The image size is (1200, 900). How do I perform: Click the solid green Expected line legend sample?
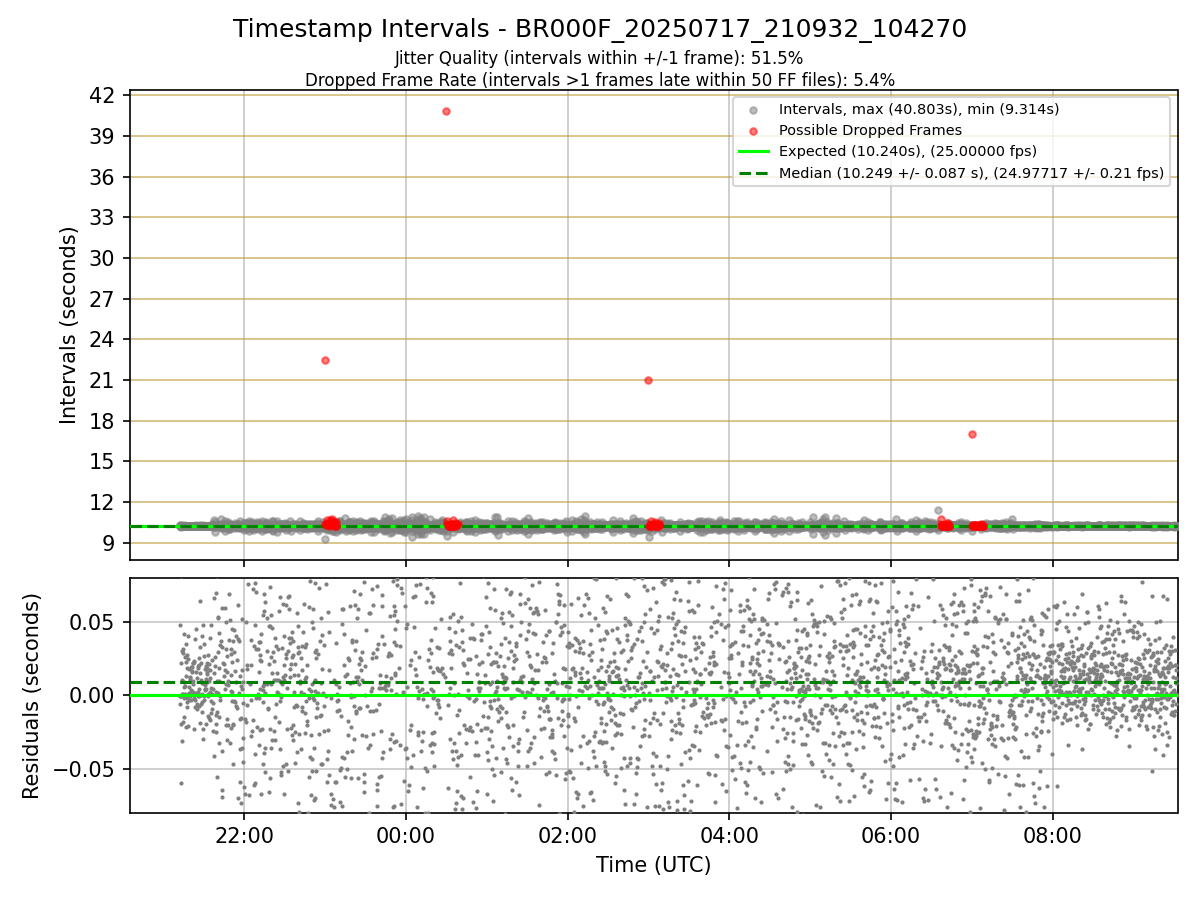(754, 152)
